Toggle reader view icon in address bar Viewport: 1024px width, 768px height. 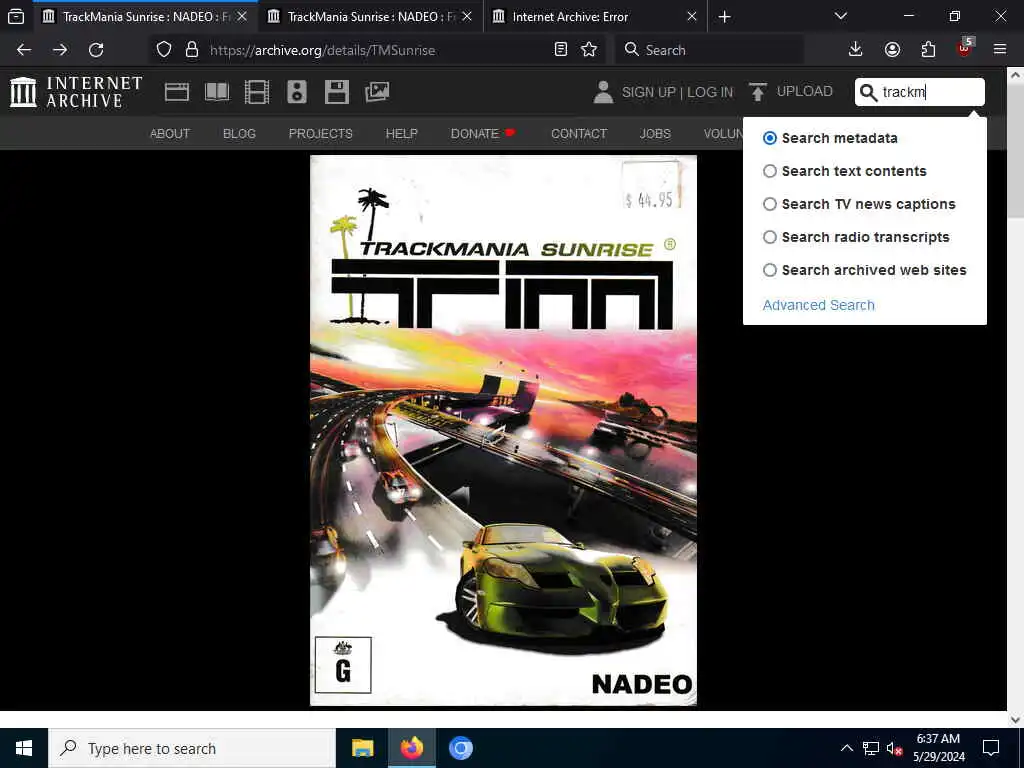click(x=560, y=50)
